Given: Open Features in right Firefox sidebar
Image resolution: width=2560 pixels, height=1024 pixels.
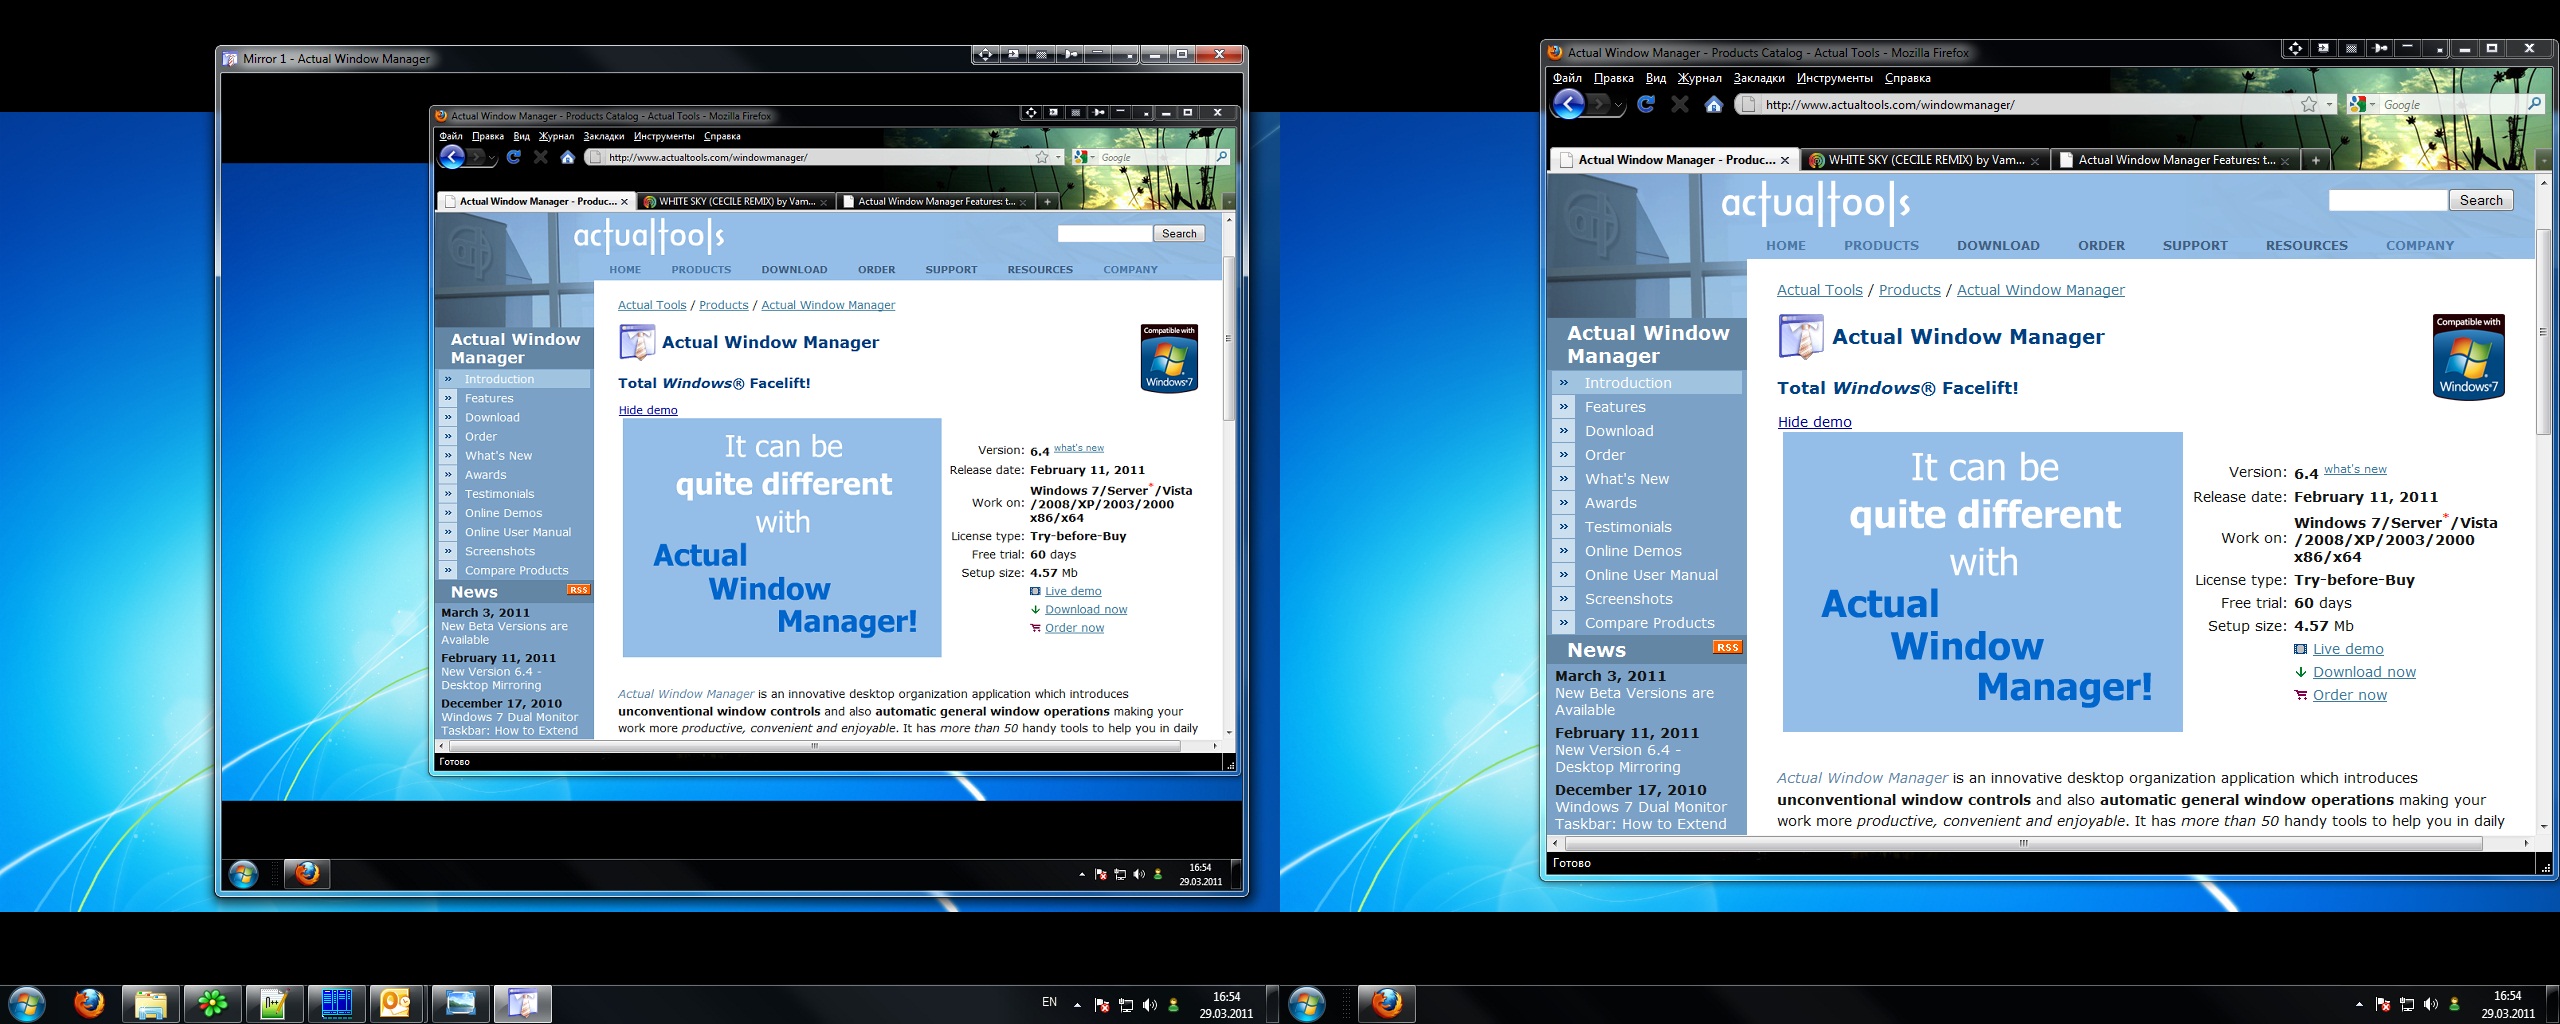Looking at the screenshot, I should (1614, 407).
